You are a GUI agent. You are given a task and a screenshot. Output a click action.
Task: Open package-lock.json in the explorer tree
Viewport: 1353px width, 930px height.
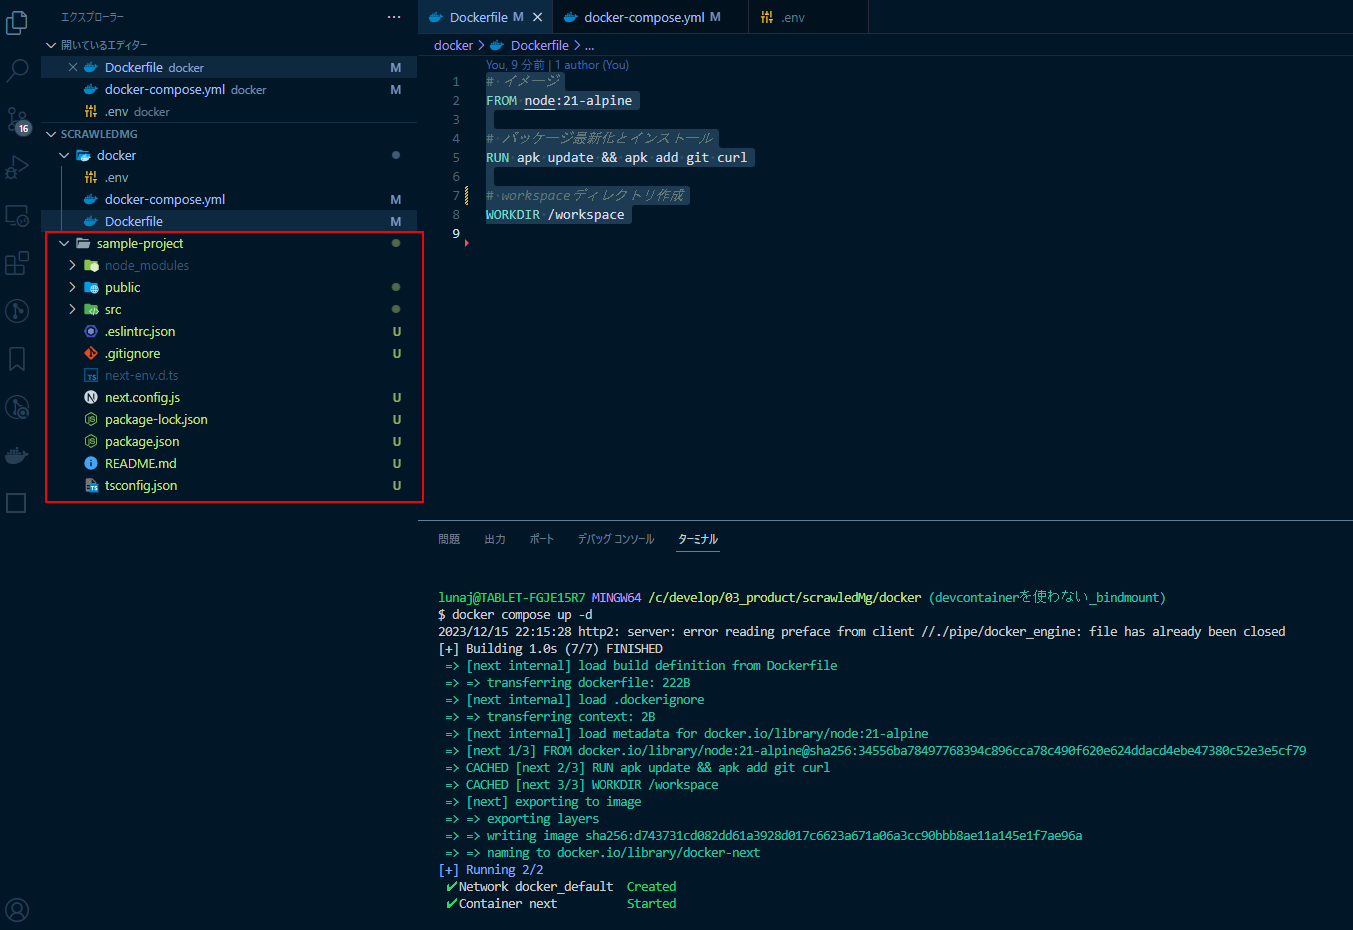pyautogui.click(x=156, y=419)
